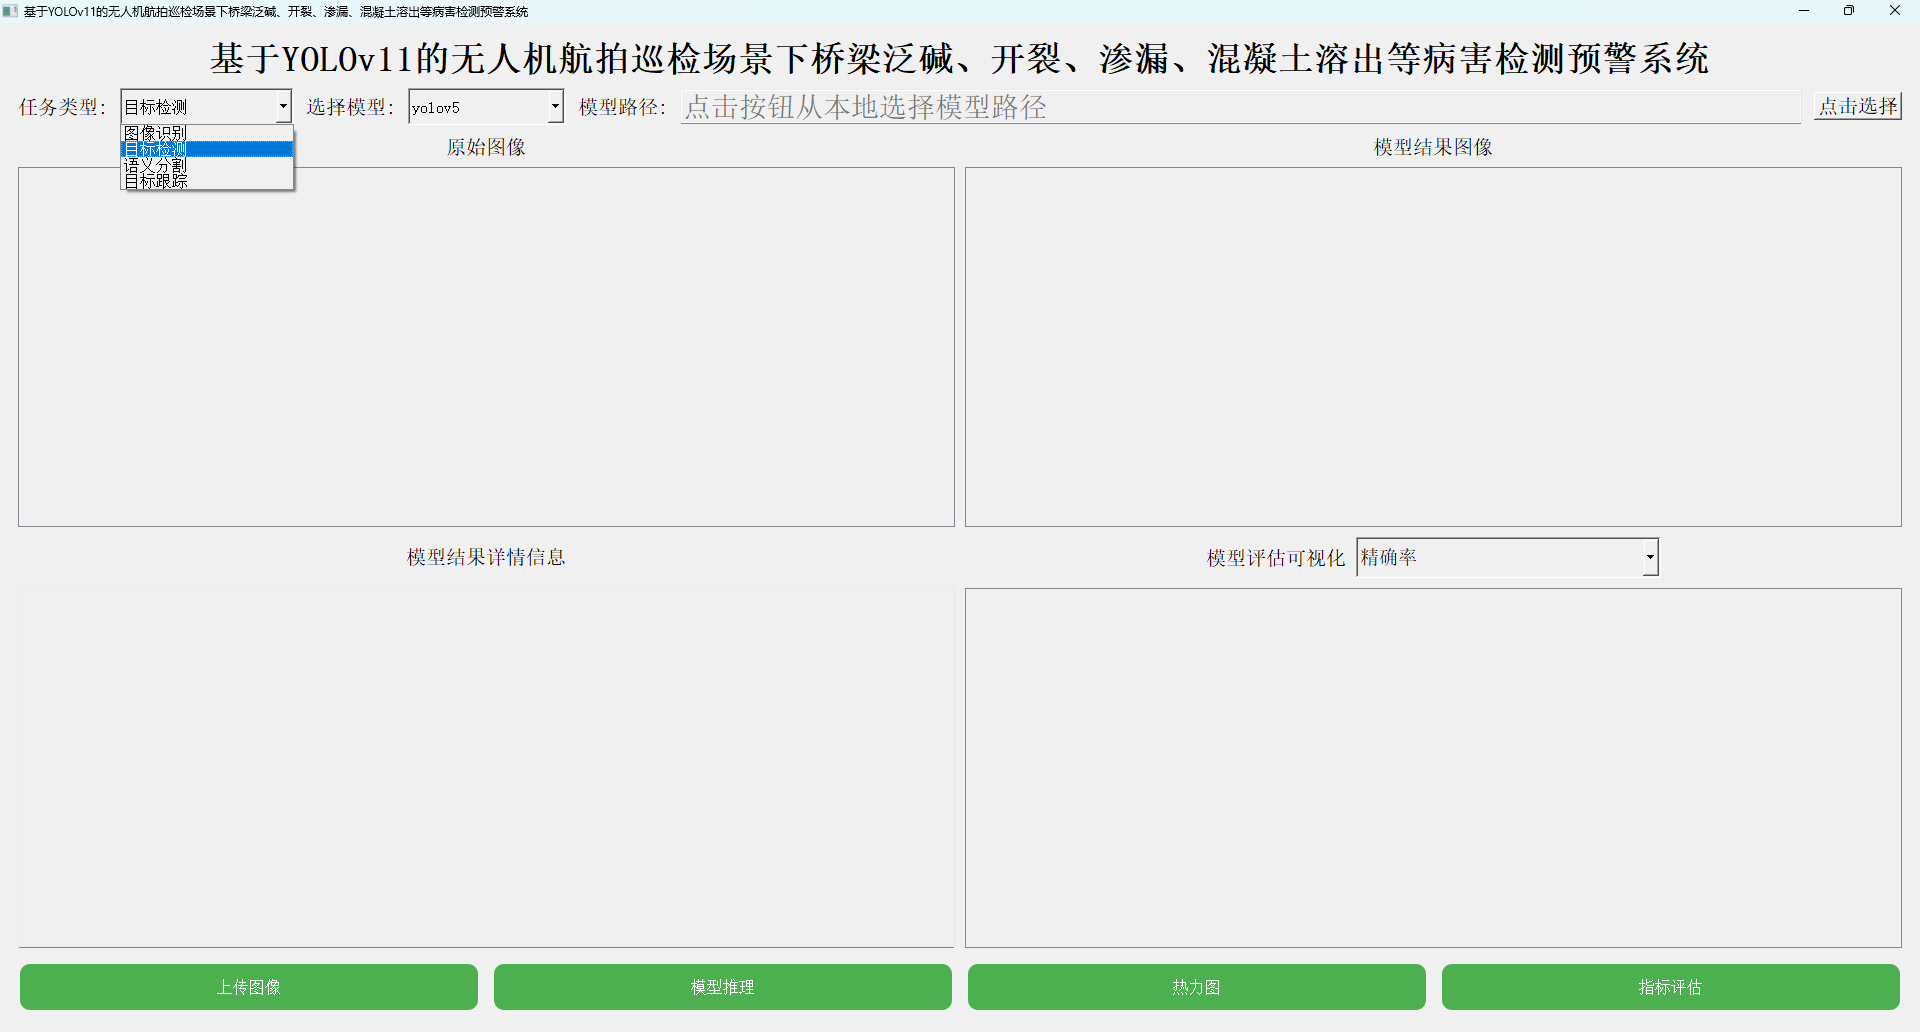1920x1032 pixels.
Task: Click the model path input field
Action: (x=1241, y=107)
